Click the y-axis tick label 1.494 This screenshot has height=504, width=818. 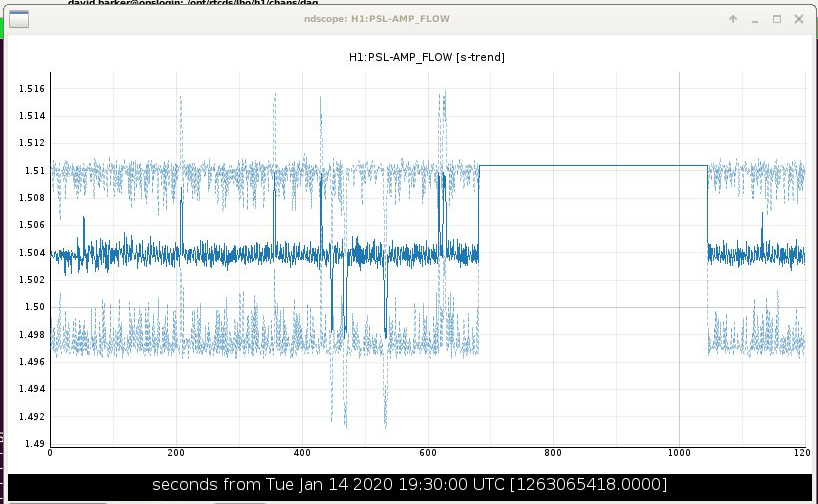pos(32,389)
